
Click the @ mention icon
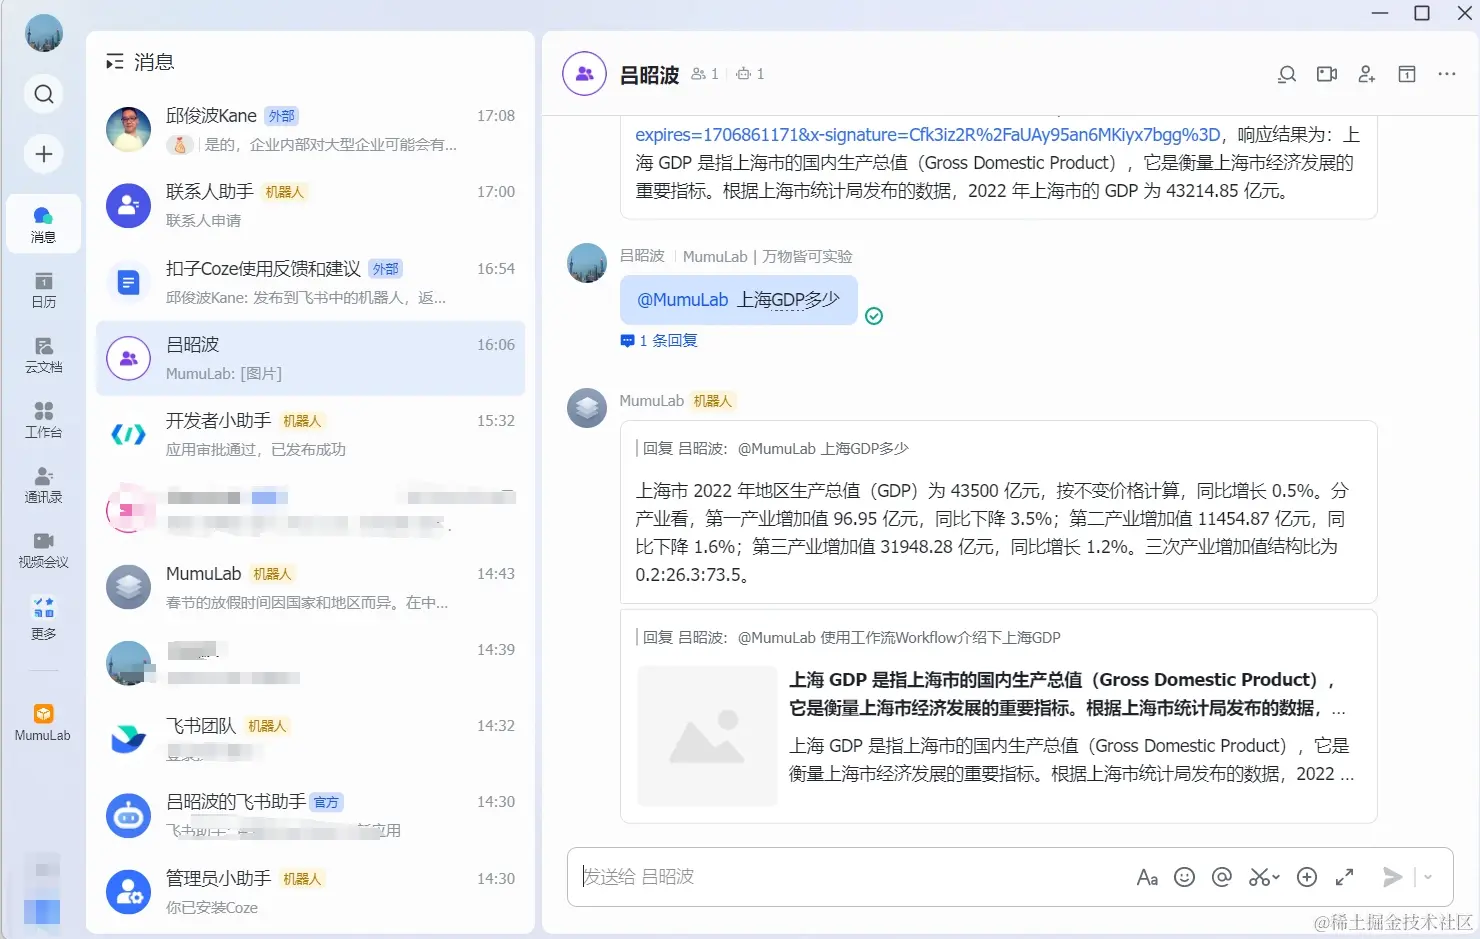[x=1221, y=877]
